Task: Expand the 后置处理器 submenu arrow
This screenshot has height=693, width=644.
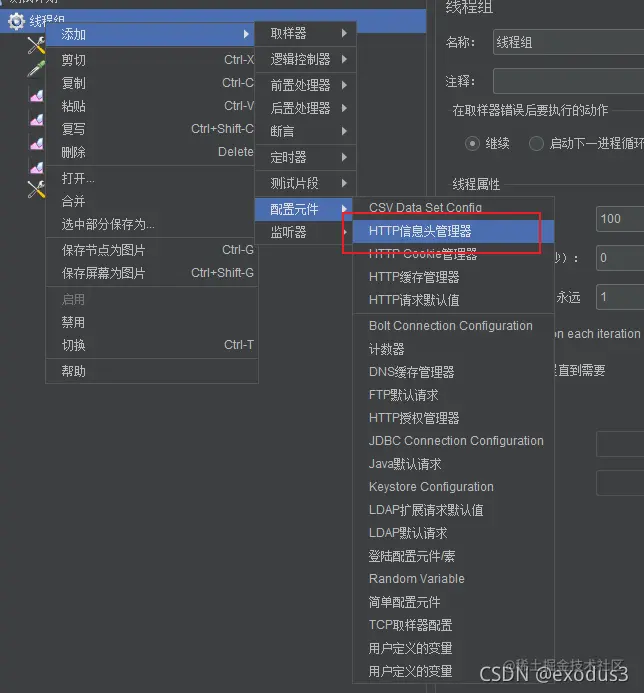Action: (x=344, y=108)
